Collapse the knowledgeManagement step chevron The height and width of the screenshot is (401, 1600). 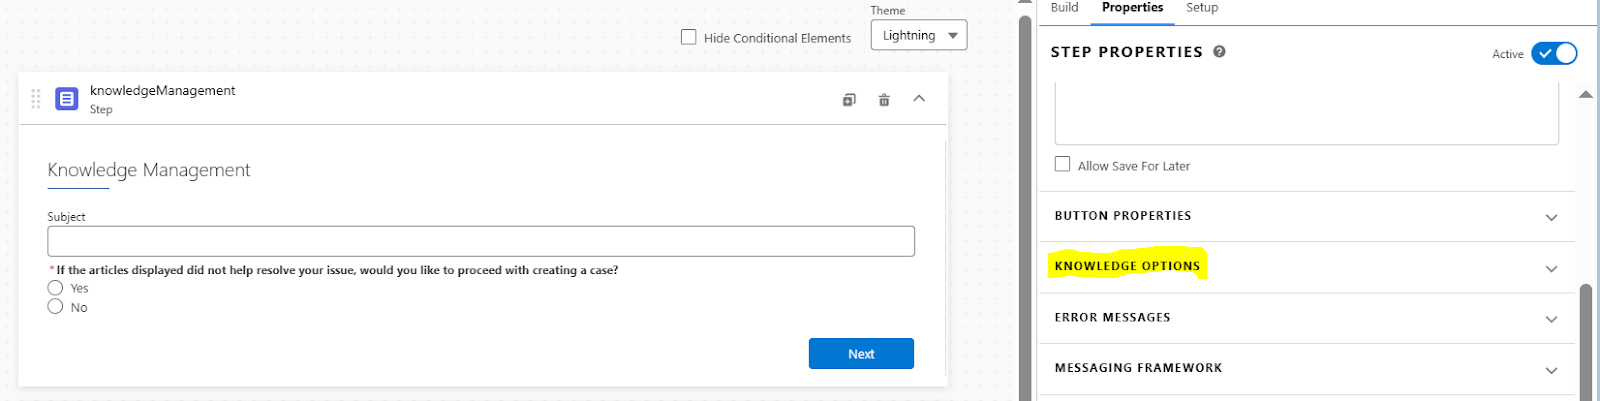click(919, 99)
